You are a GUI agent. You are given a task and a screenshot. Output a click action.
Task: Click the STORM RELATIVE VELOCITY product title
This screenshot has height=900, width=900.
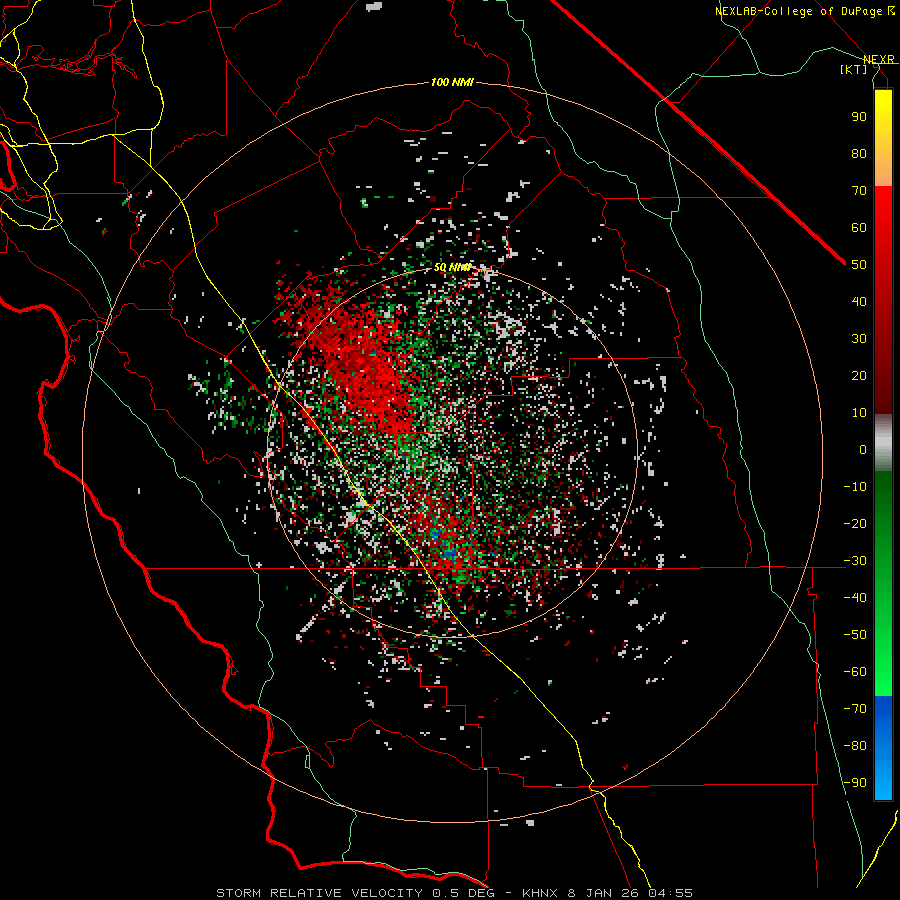[x=319, y=893]
